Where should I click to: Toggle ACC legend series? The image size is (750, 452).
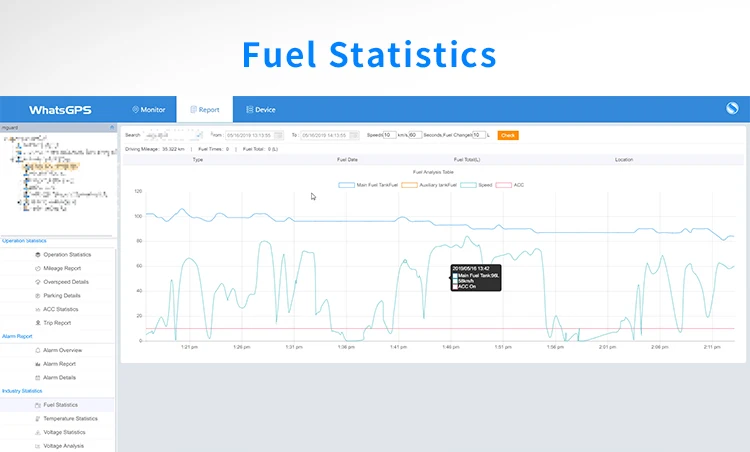tap(510, 185)
